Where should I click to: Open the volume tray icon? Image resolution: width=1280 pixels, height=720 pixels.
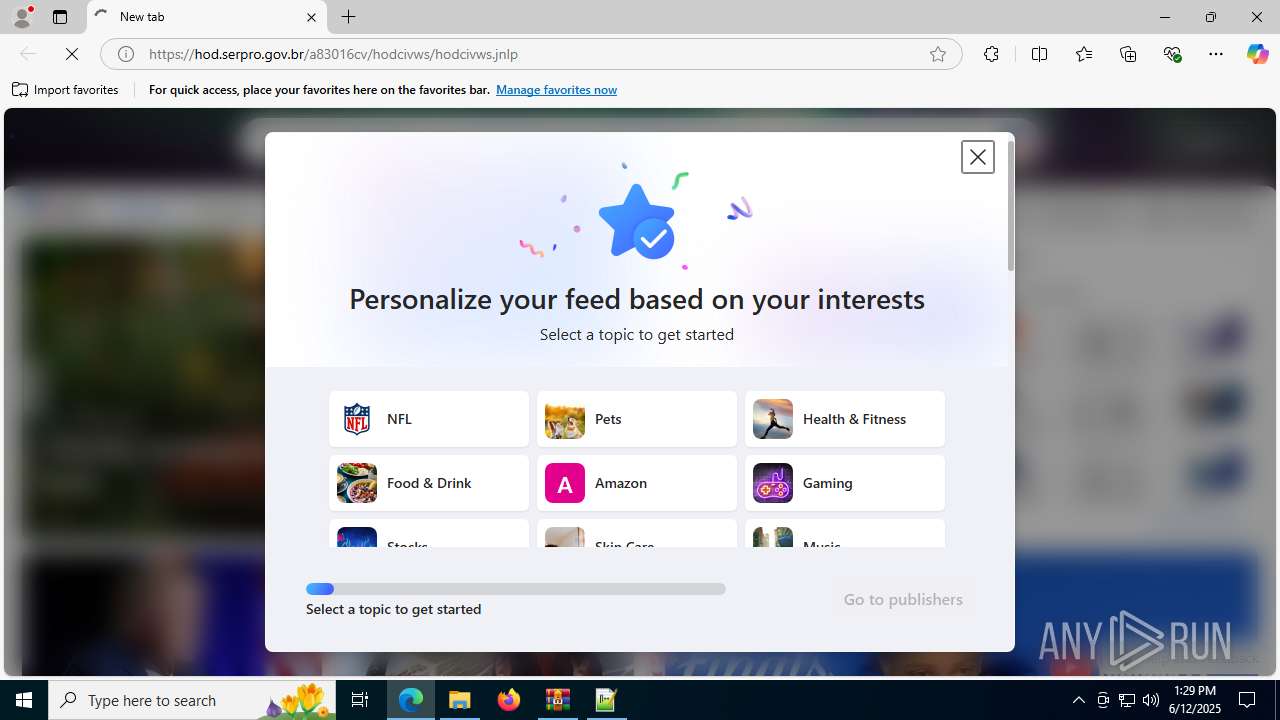click(1151, 700)
